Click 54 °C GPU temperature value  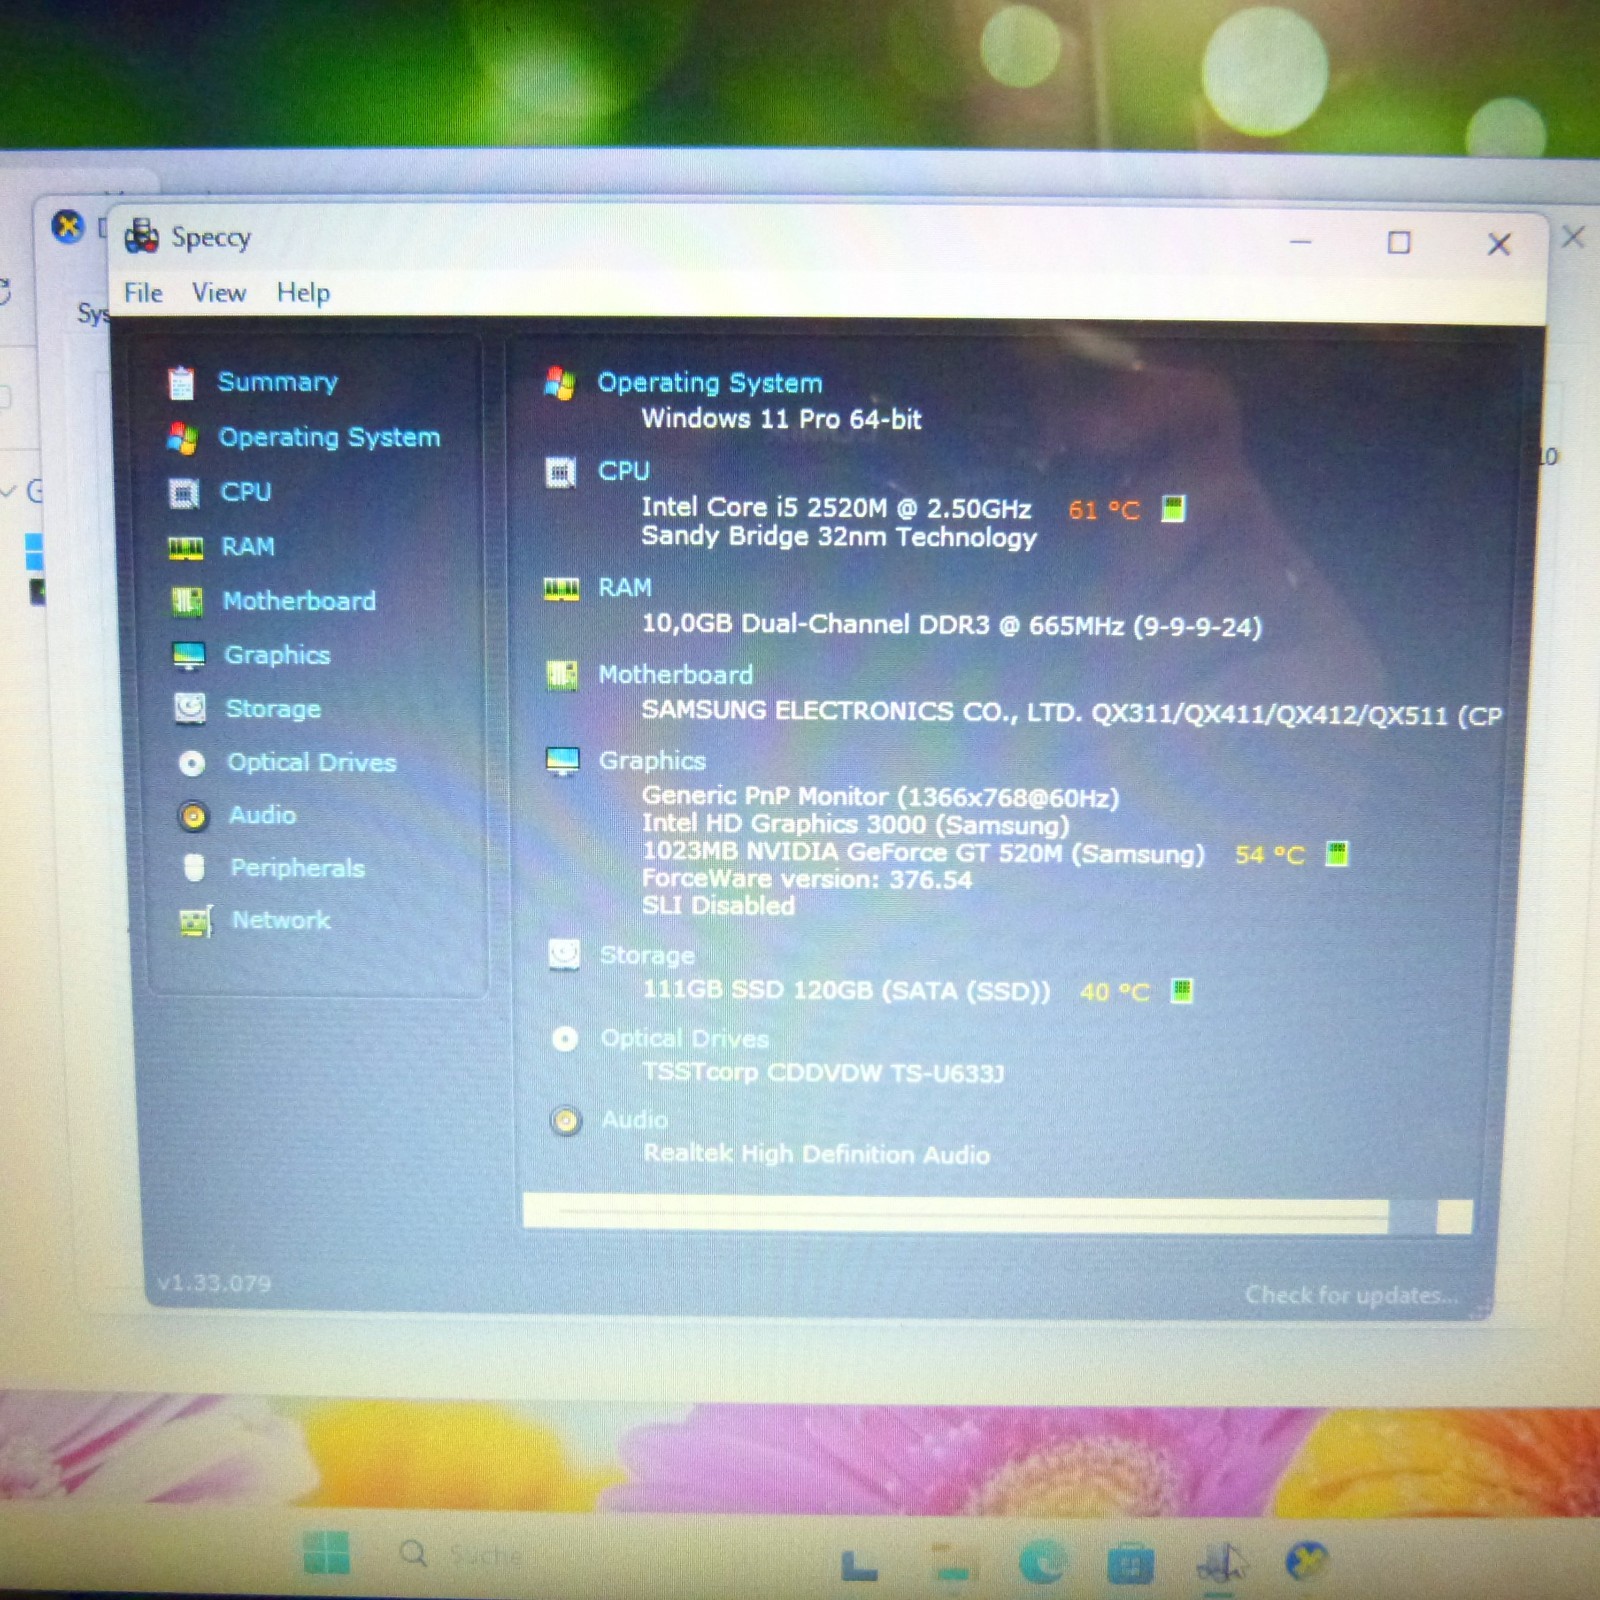[1270, 854]
